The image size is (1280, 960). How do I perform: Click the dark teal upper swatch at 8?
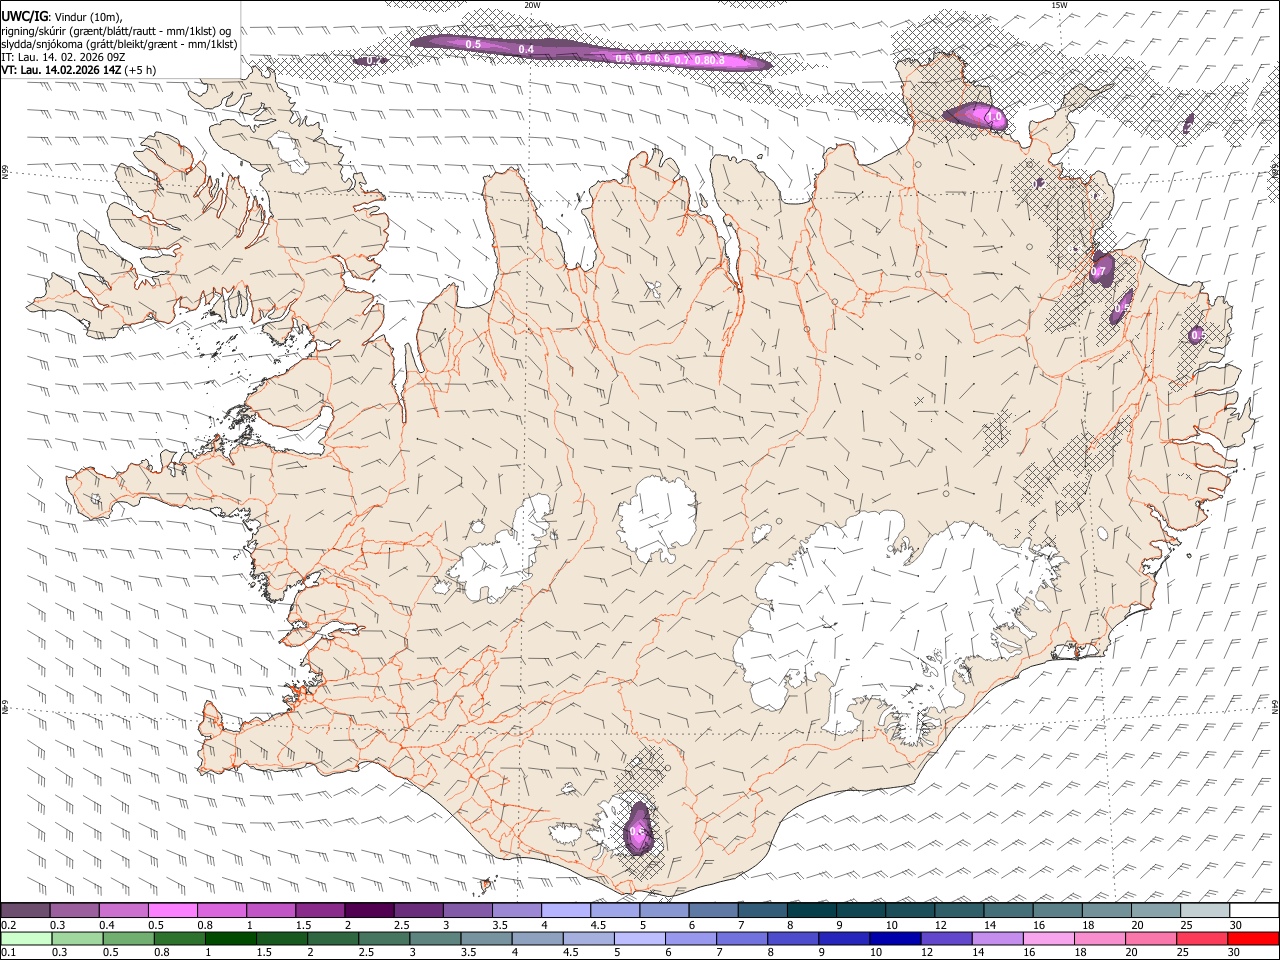pos(811,910)
